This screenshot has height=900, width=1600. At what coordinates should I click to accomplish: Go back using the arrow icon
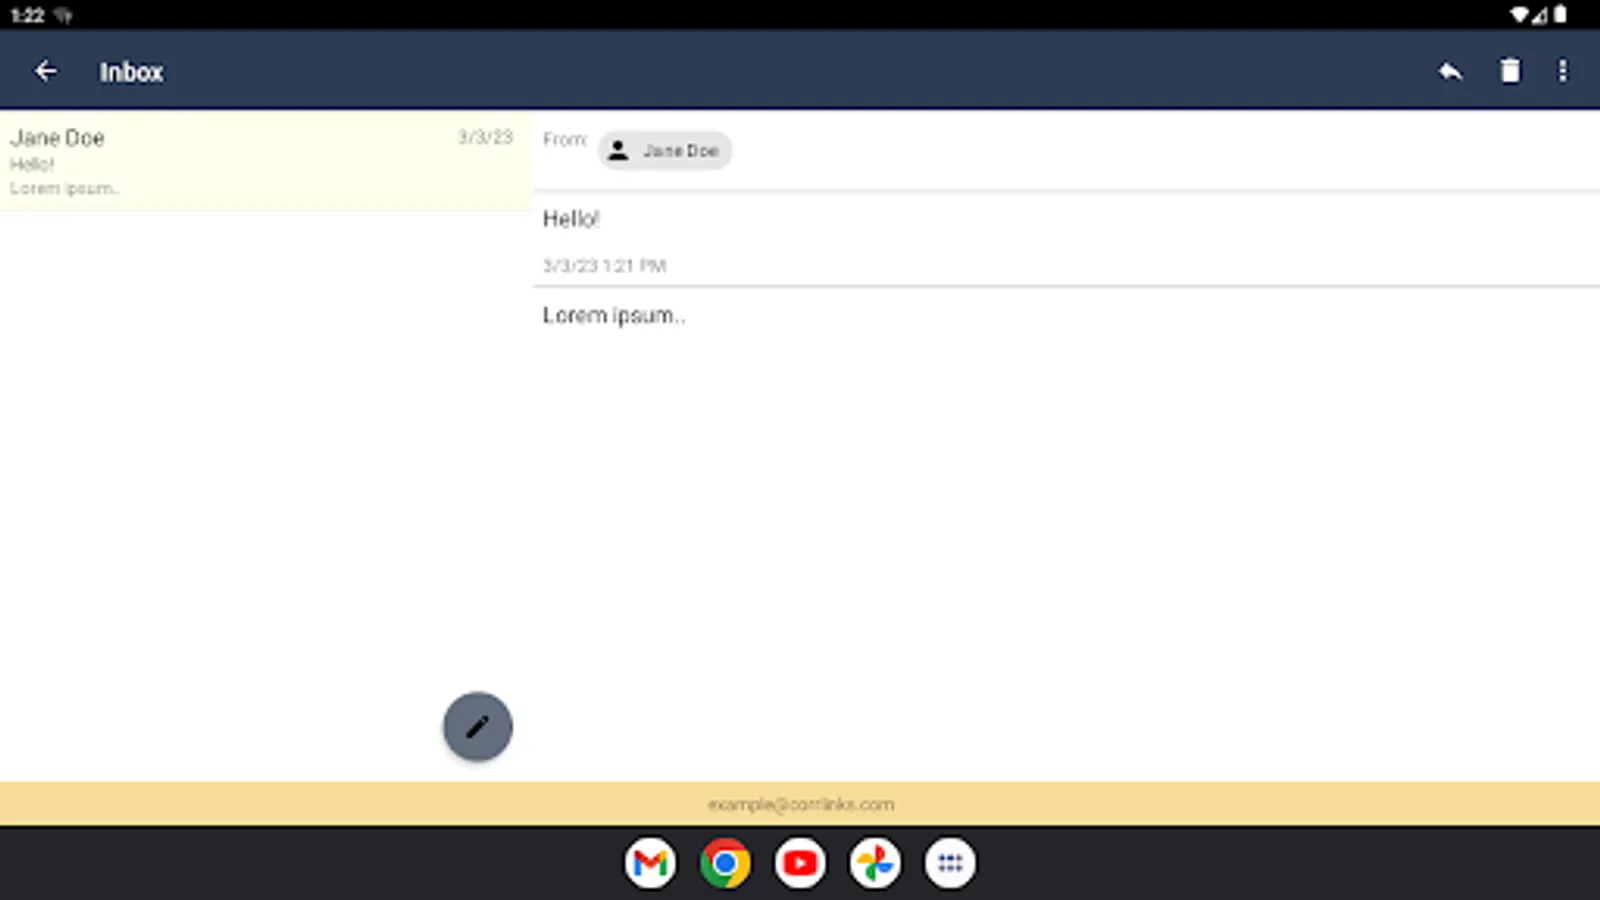tap(46, 71)
